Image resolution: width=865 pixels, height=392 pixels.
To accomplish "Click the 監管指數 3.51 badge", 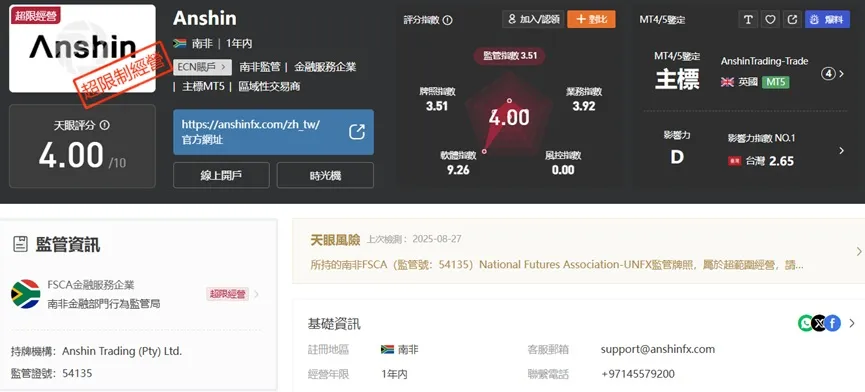I will coord(510,56).
